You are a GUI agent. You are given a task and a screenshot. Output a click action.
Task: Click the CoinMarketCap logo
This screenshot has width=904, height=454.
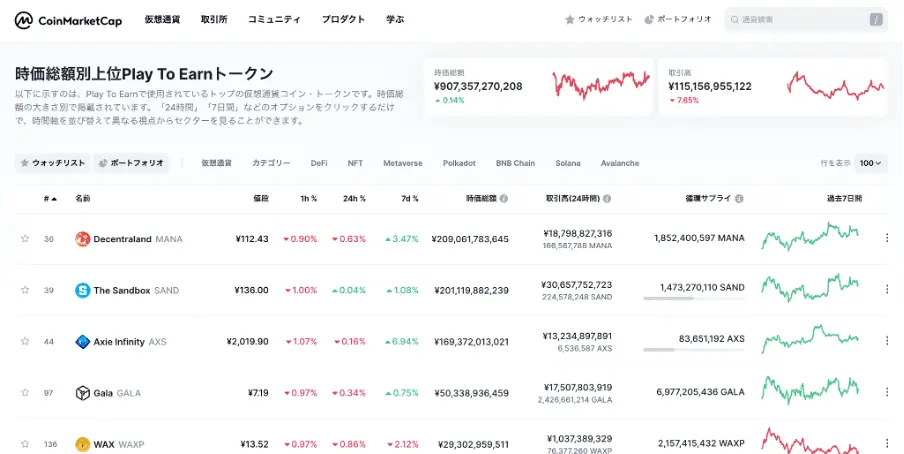pos(69,20)
